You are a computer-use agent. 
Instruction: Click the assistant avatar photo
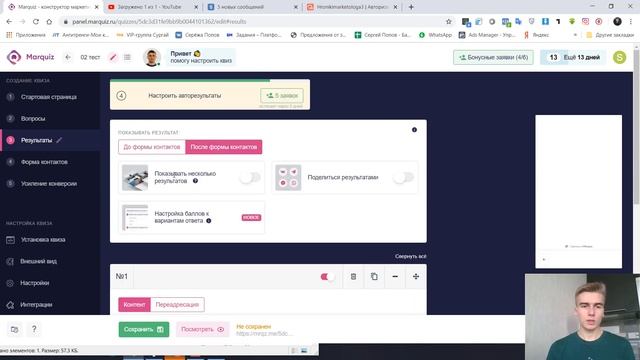point(151,58)
